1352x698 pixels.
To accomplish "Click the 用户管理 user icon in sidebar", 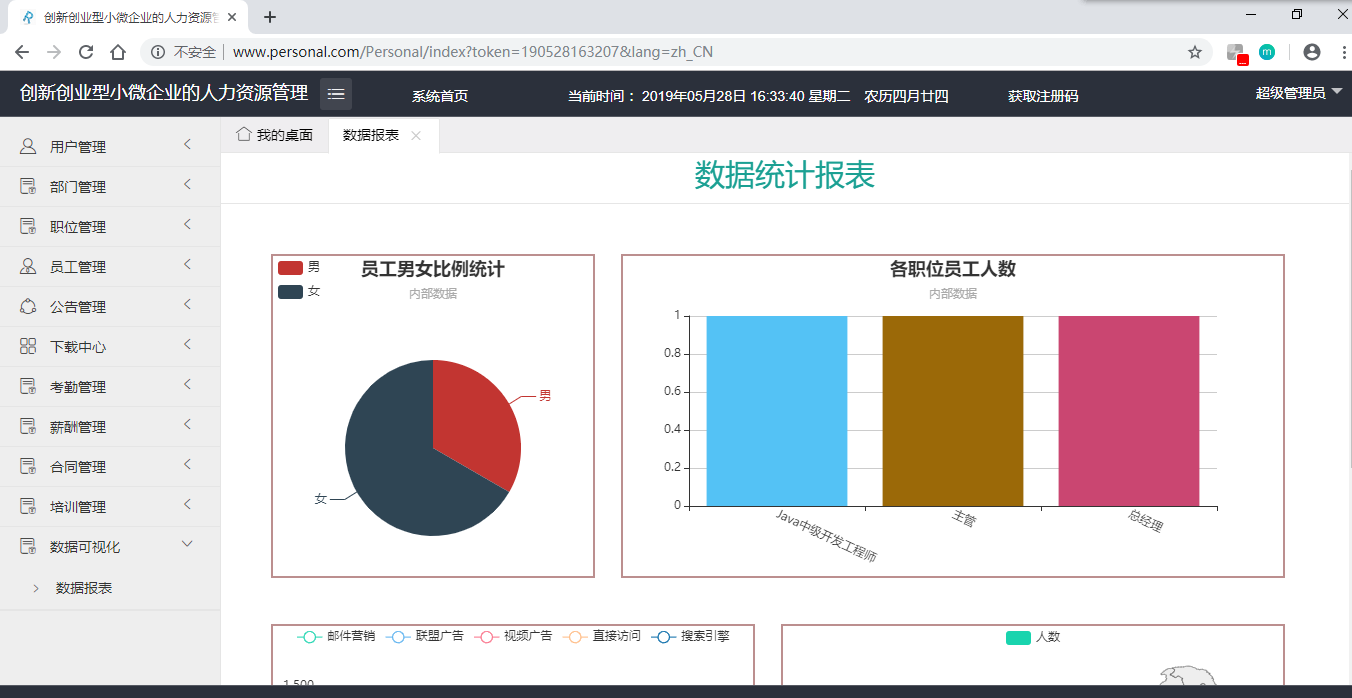I will 28,147.
